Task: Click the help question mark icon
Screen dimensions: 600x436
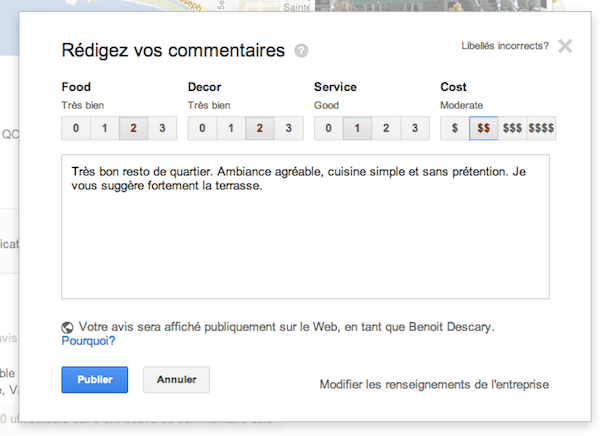Action: click(301, 51)
